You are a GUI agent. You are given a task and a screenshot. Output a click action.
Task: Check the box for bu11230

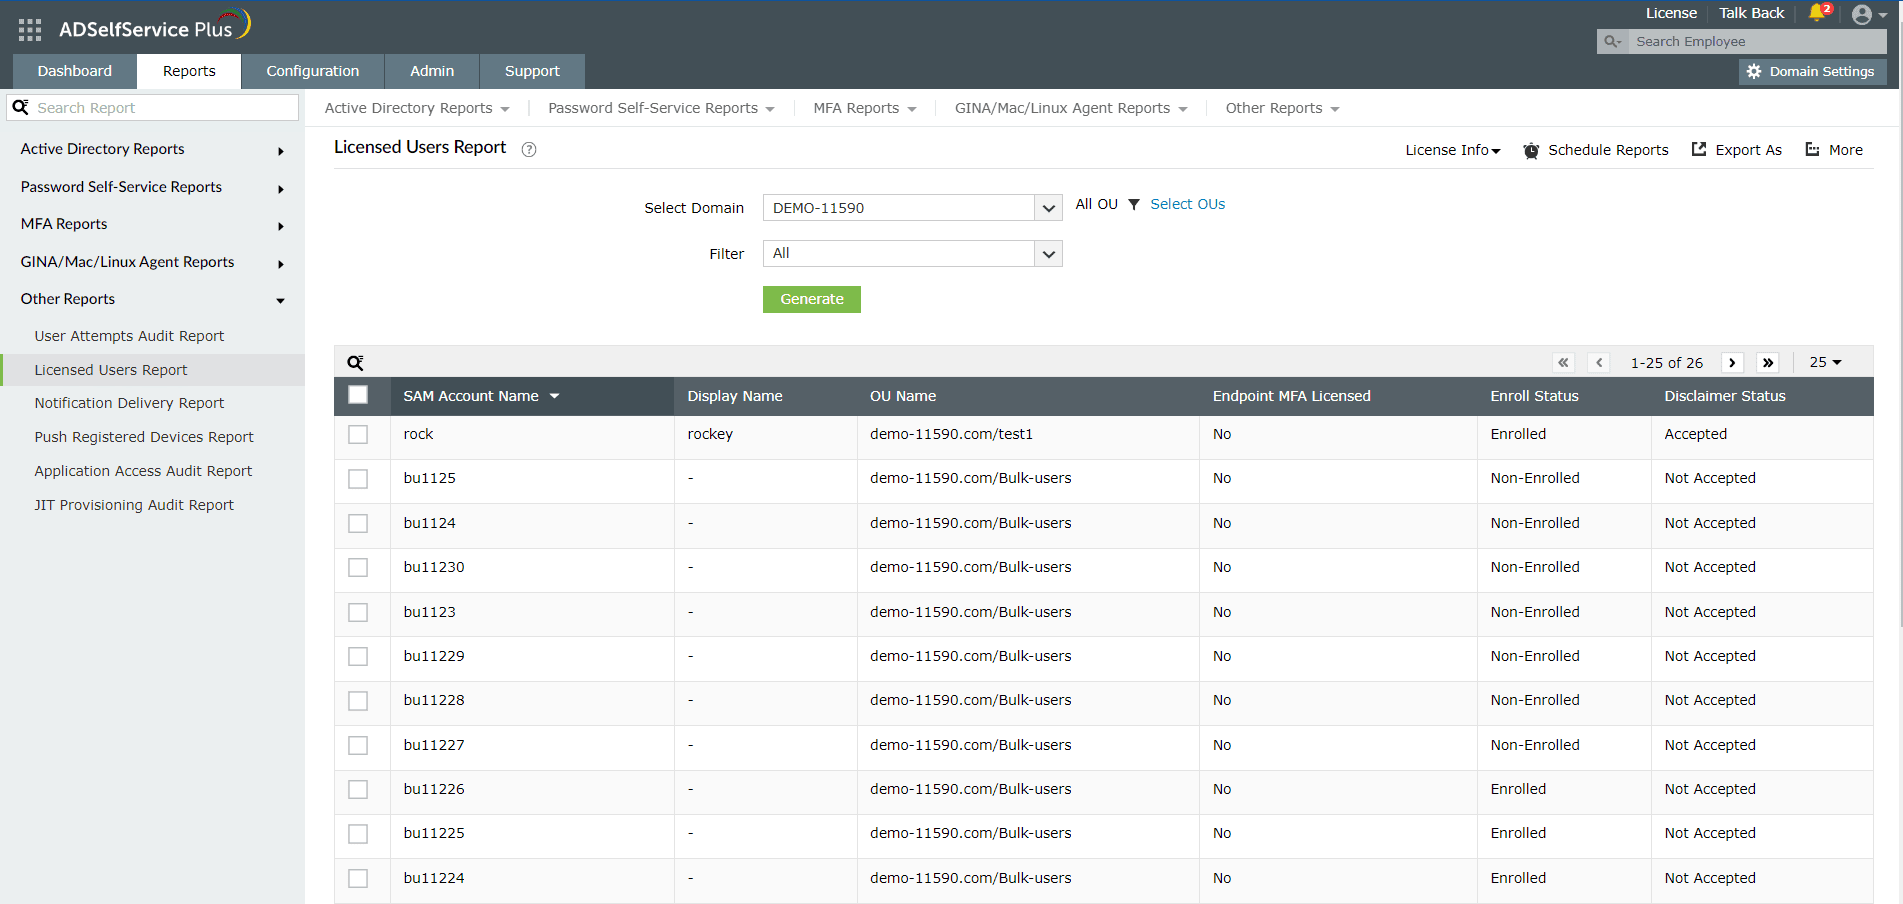pyautogui.click(x=358, y=567)
